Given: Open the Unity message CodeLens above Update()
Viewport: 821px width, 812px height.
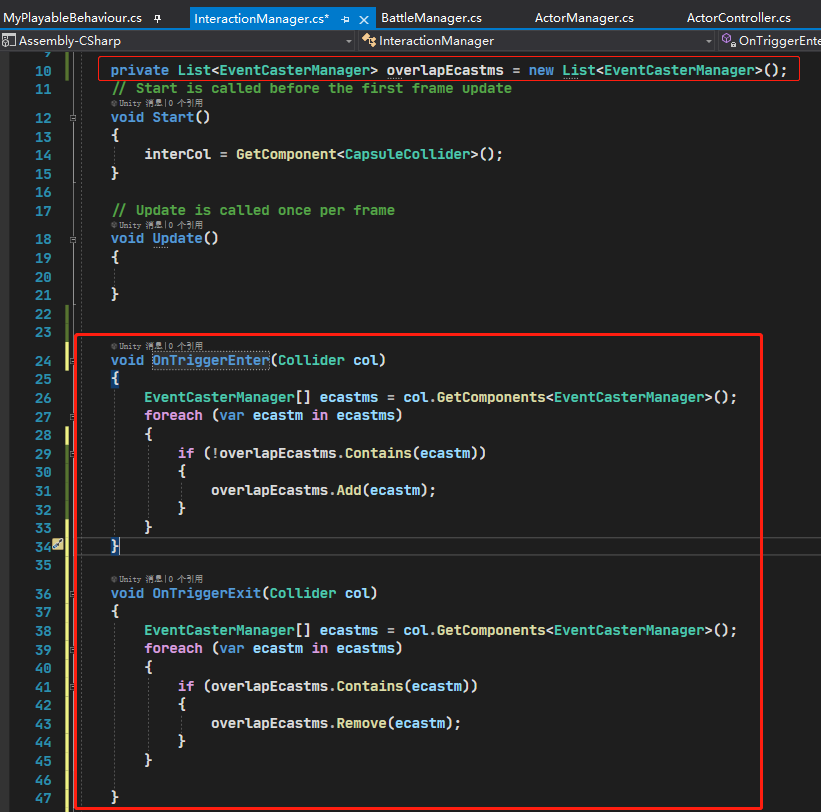Looking at the screenshot, I should click(x=137, y=225).
